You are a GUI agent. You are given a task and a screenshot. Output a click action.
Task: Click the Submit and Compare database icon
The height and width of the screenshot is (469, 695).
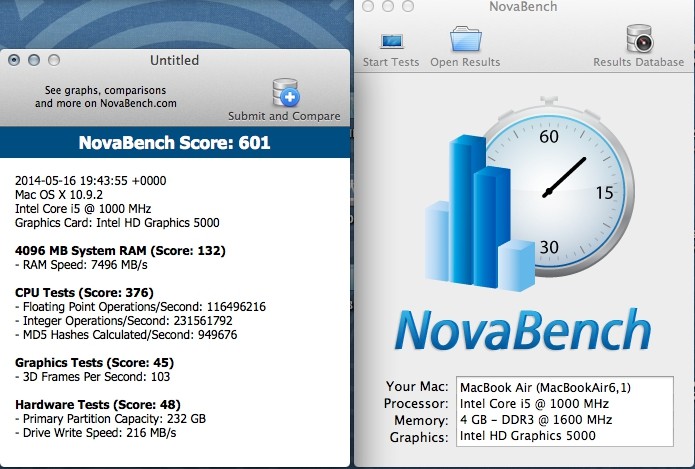[x=284, y=93]
